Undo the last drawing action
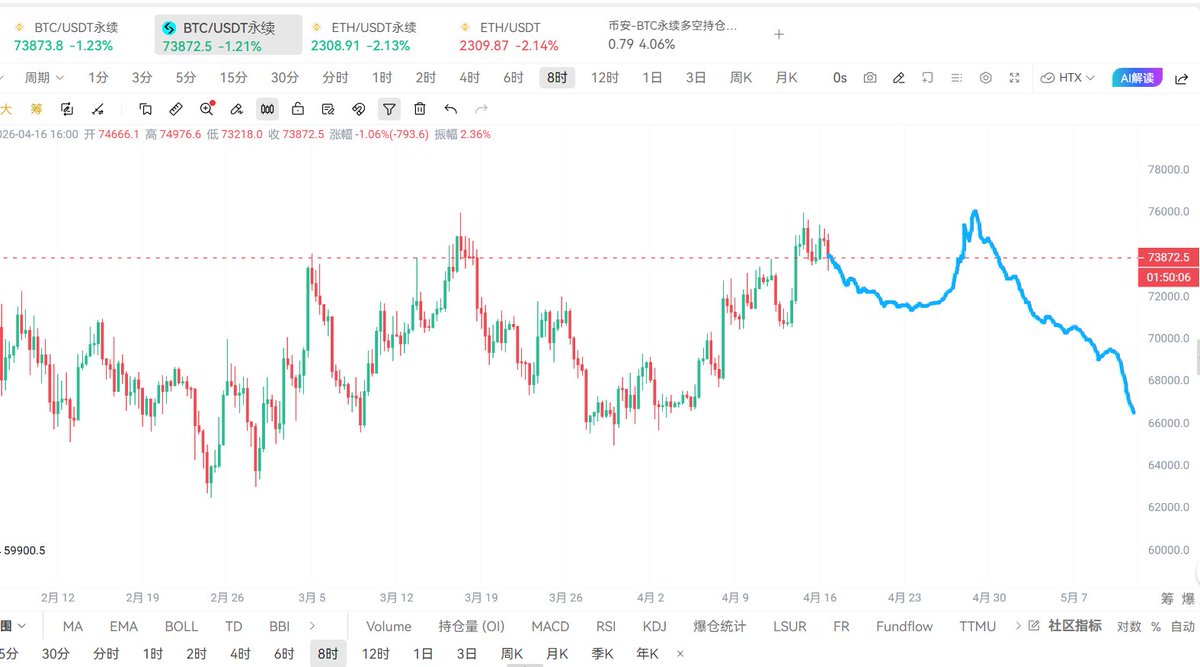The width and height of the screenshot is (1200, 667). point(448,108)
